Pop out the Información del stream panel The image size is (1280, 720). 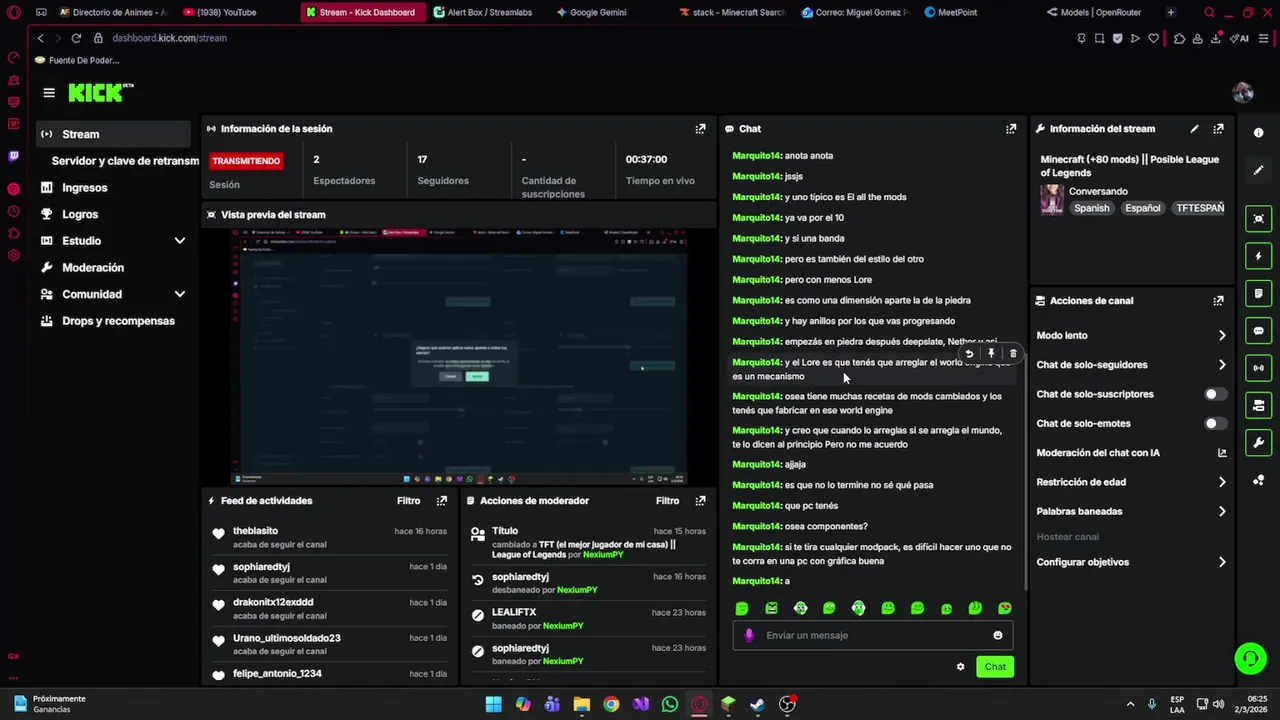click(1218, 129)
